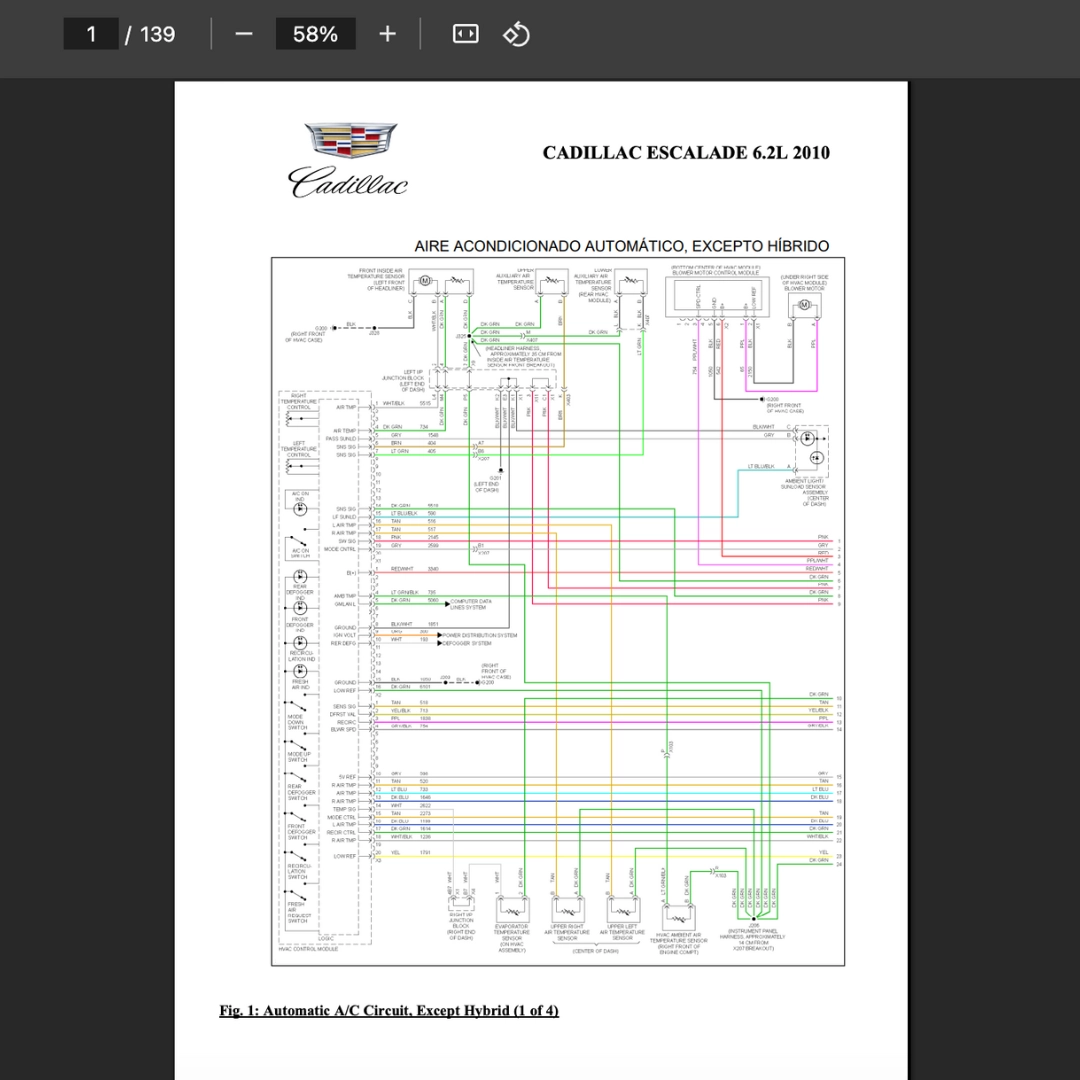Click the 'FRESH AIR IND' label
The width and height of the screenshot is (1080, 1080).
click(300, 684)
